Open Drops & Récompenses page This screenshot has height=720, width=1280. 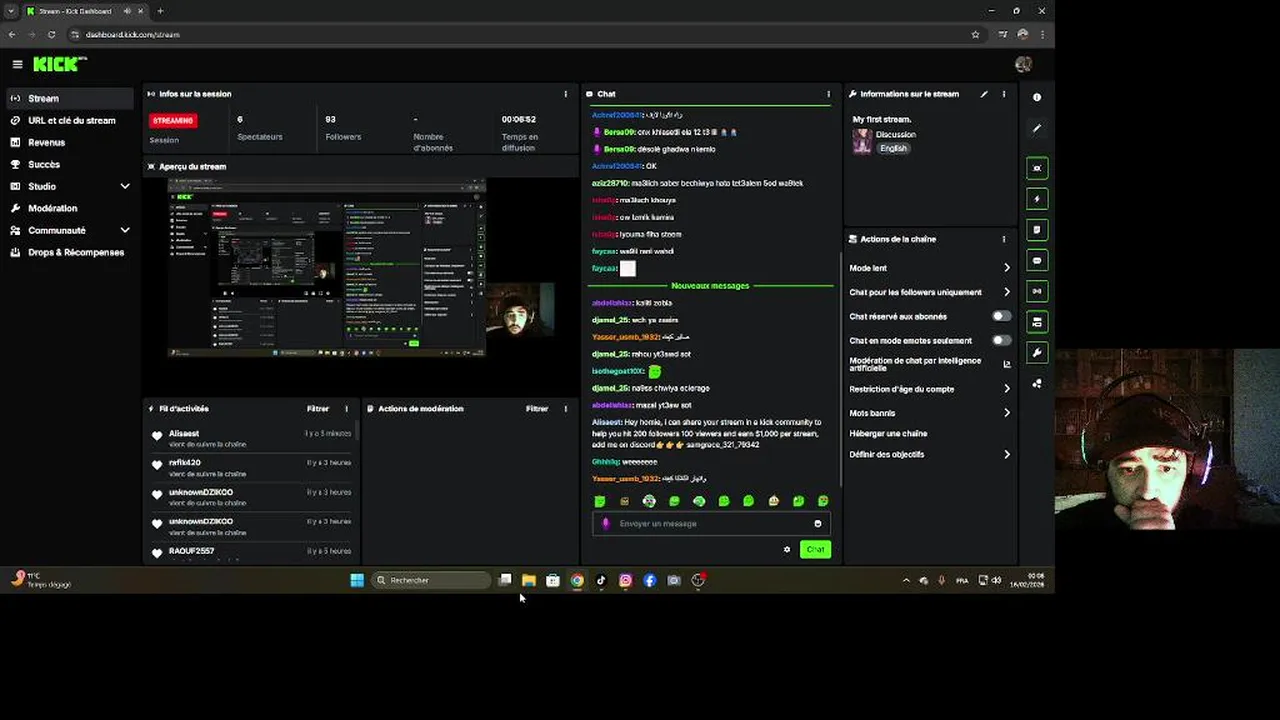click(x=70, y=252)
